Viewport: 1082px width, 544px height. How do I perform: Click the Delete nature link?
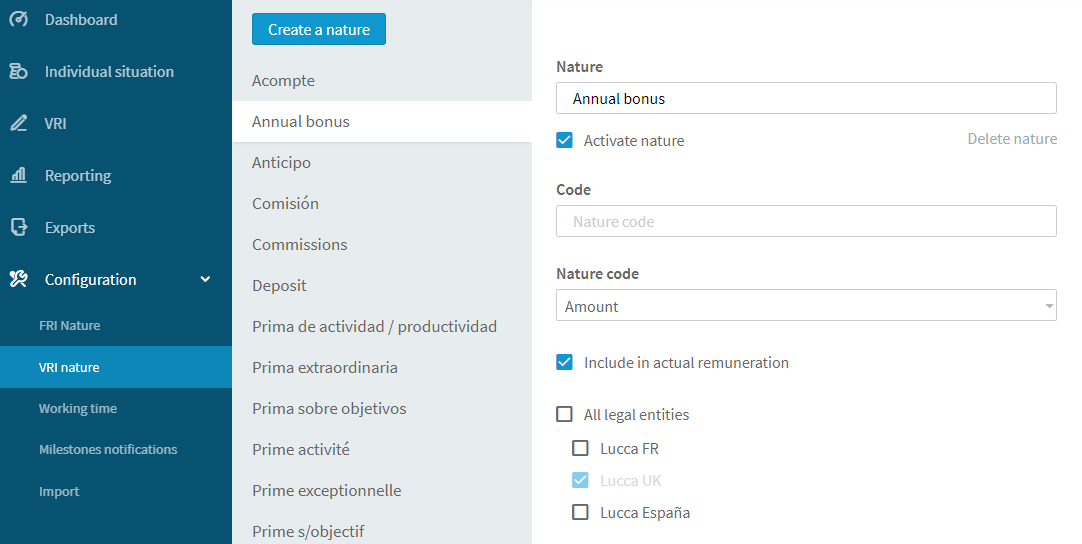1012,139
